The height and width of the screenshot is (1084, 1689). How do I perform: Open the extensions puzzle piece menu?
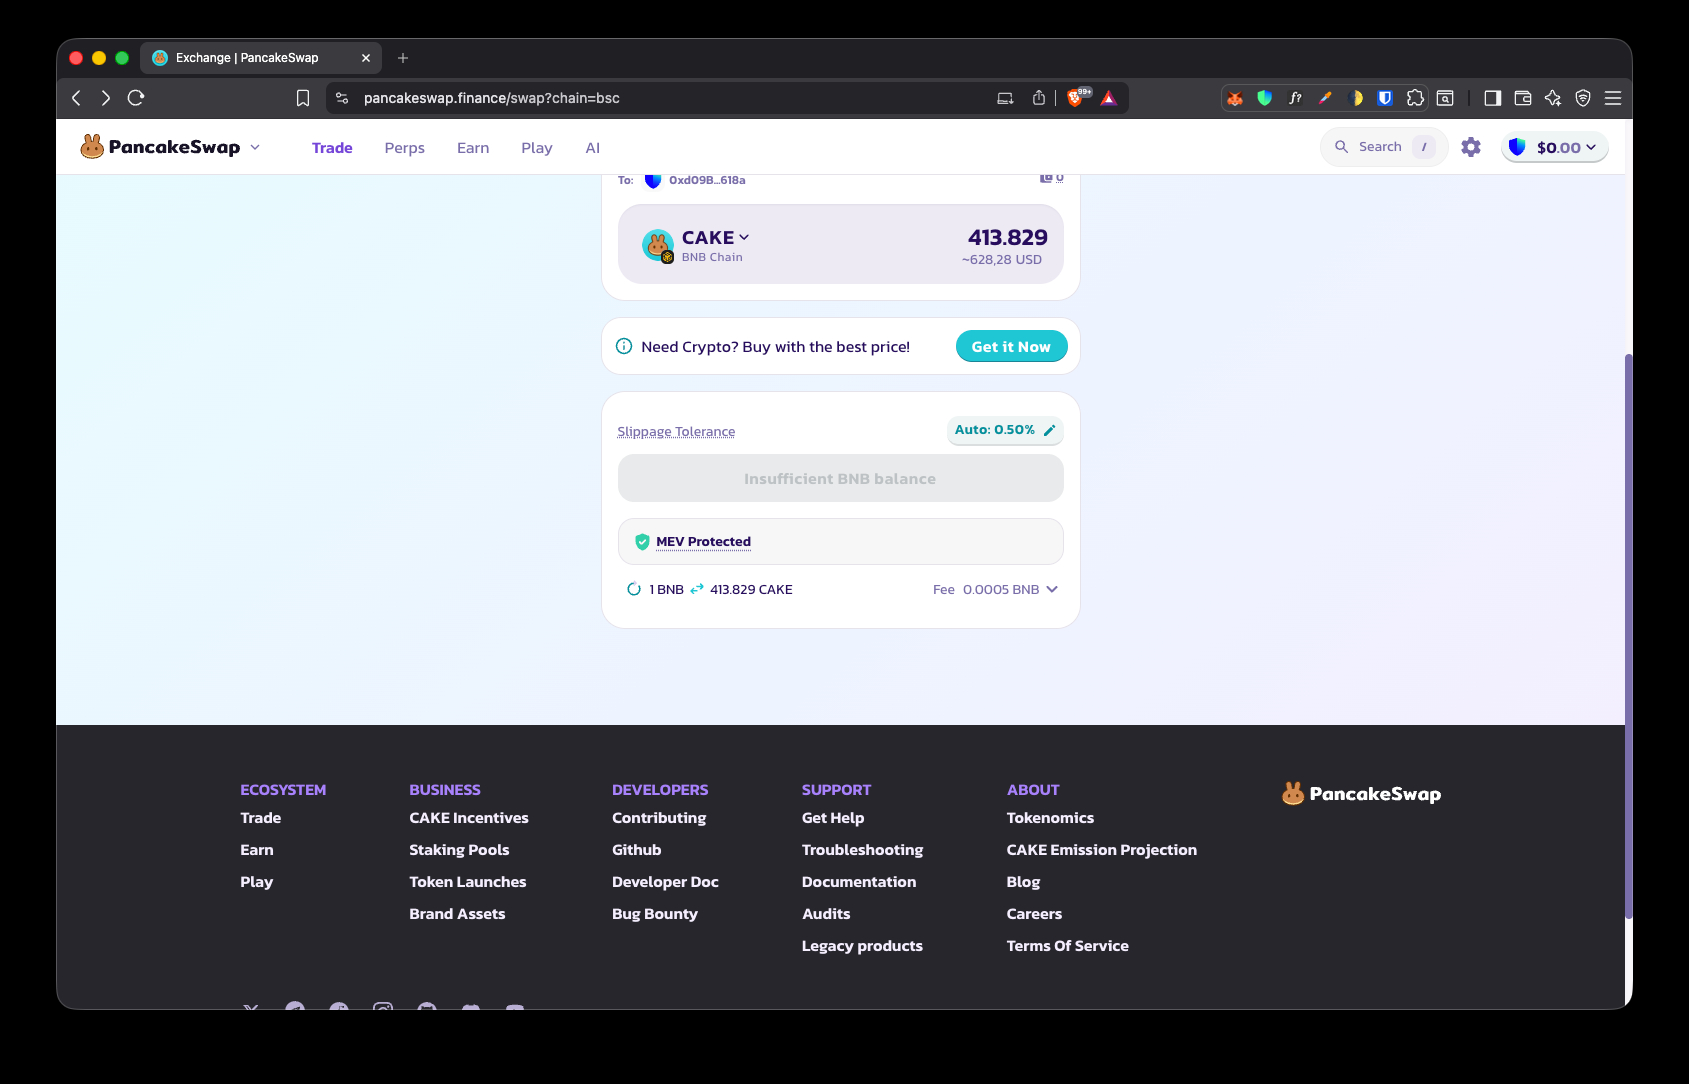1415,98
